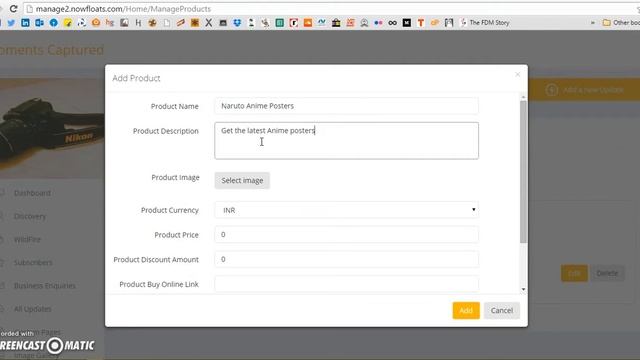Image resolution: width=640 pixels, height=360 pixels.
Task: Open the infinity-symbol bookmark icon
Action: (x=392, y=23)
